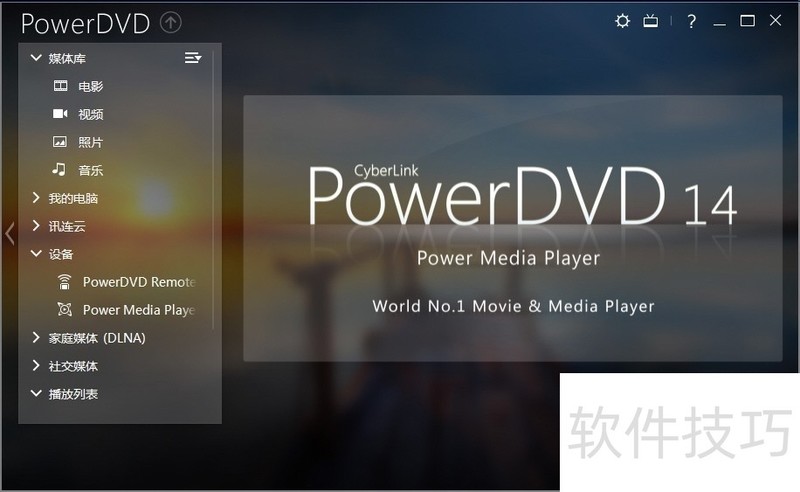This screenshot has width=800, height=492.
Task: Click the 讯连云 label
Action: click(x=67, y=226)
